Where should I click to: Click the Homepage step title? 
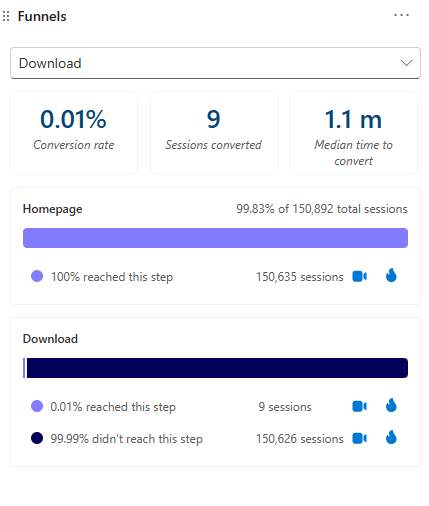pyautogui.click(x=52, y=209)
